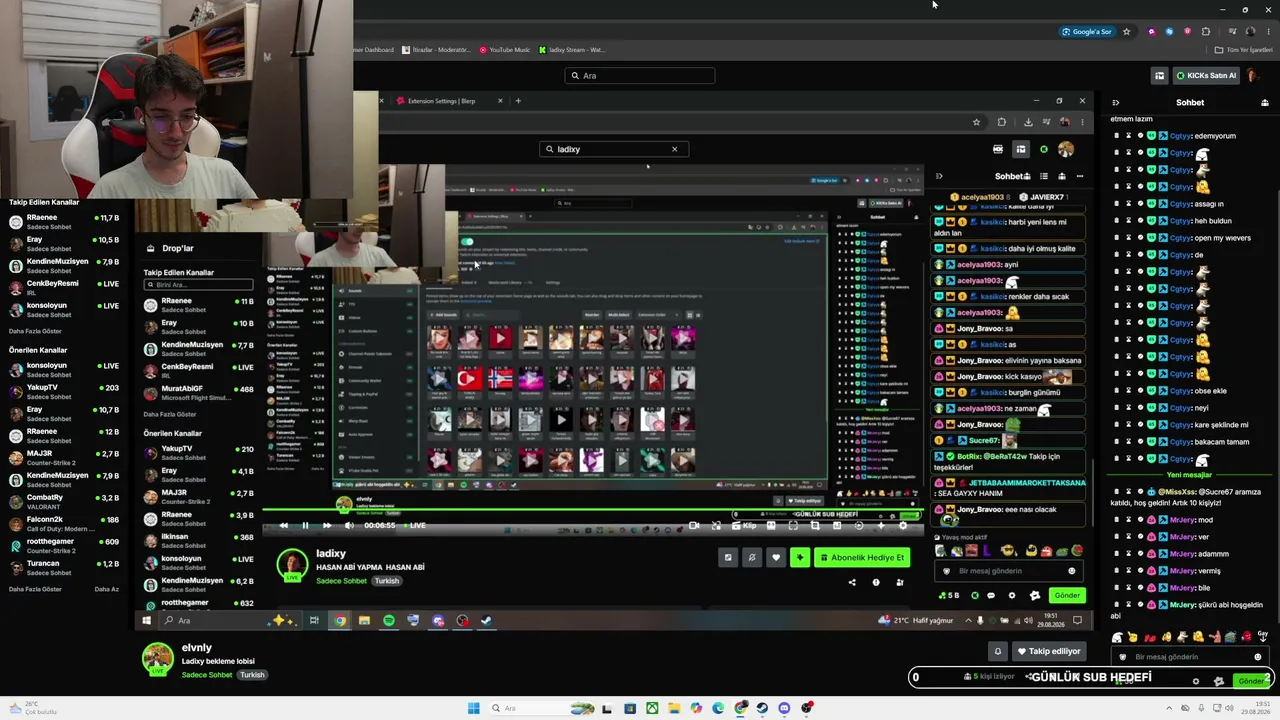Expand Daha Fazla Göster beside Daha Az
The height and width of the screenshot is (720, 1280).
(x=36, y=589)
